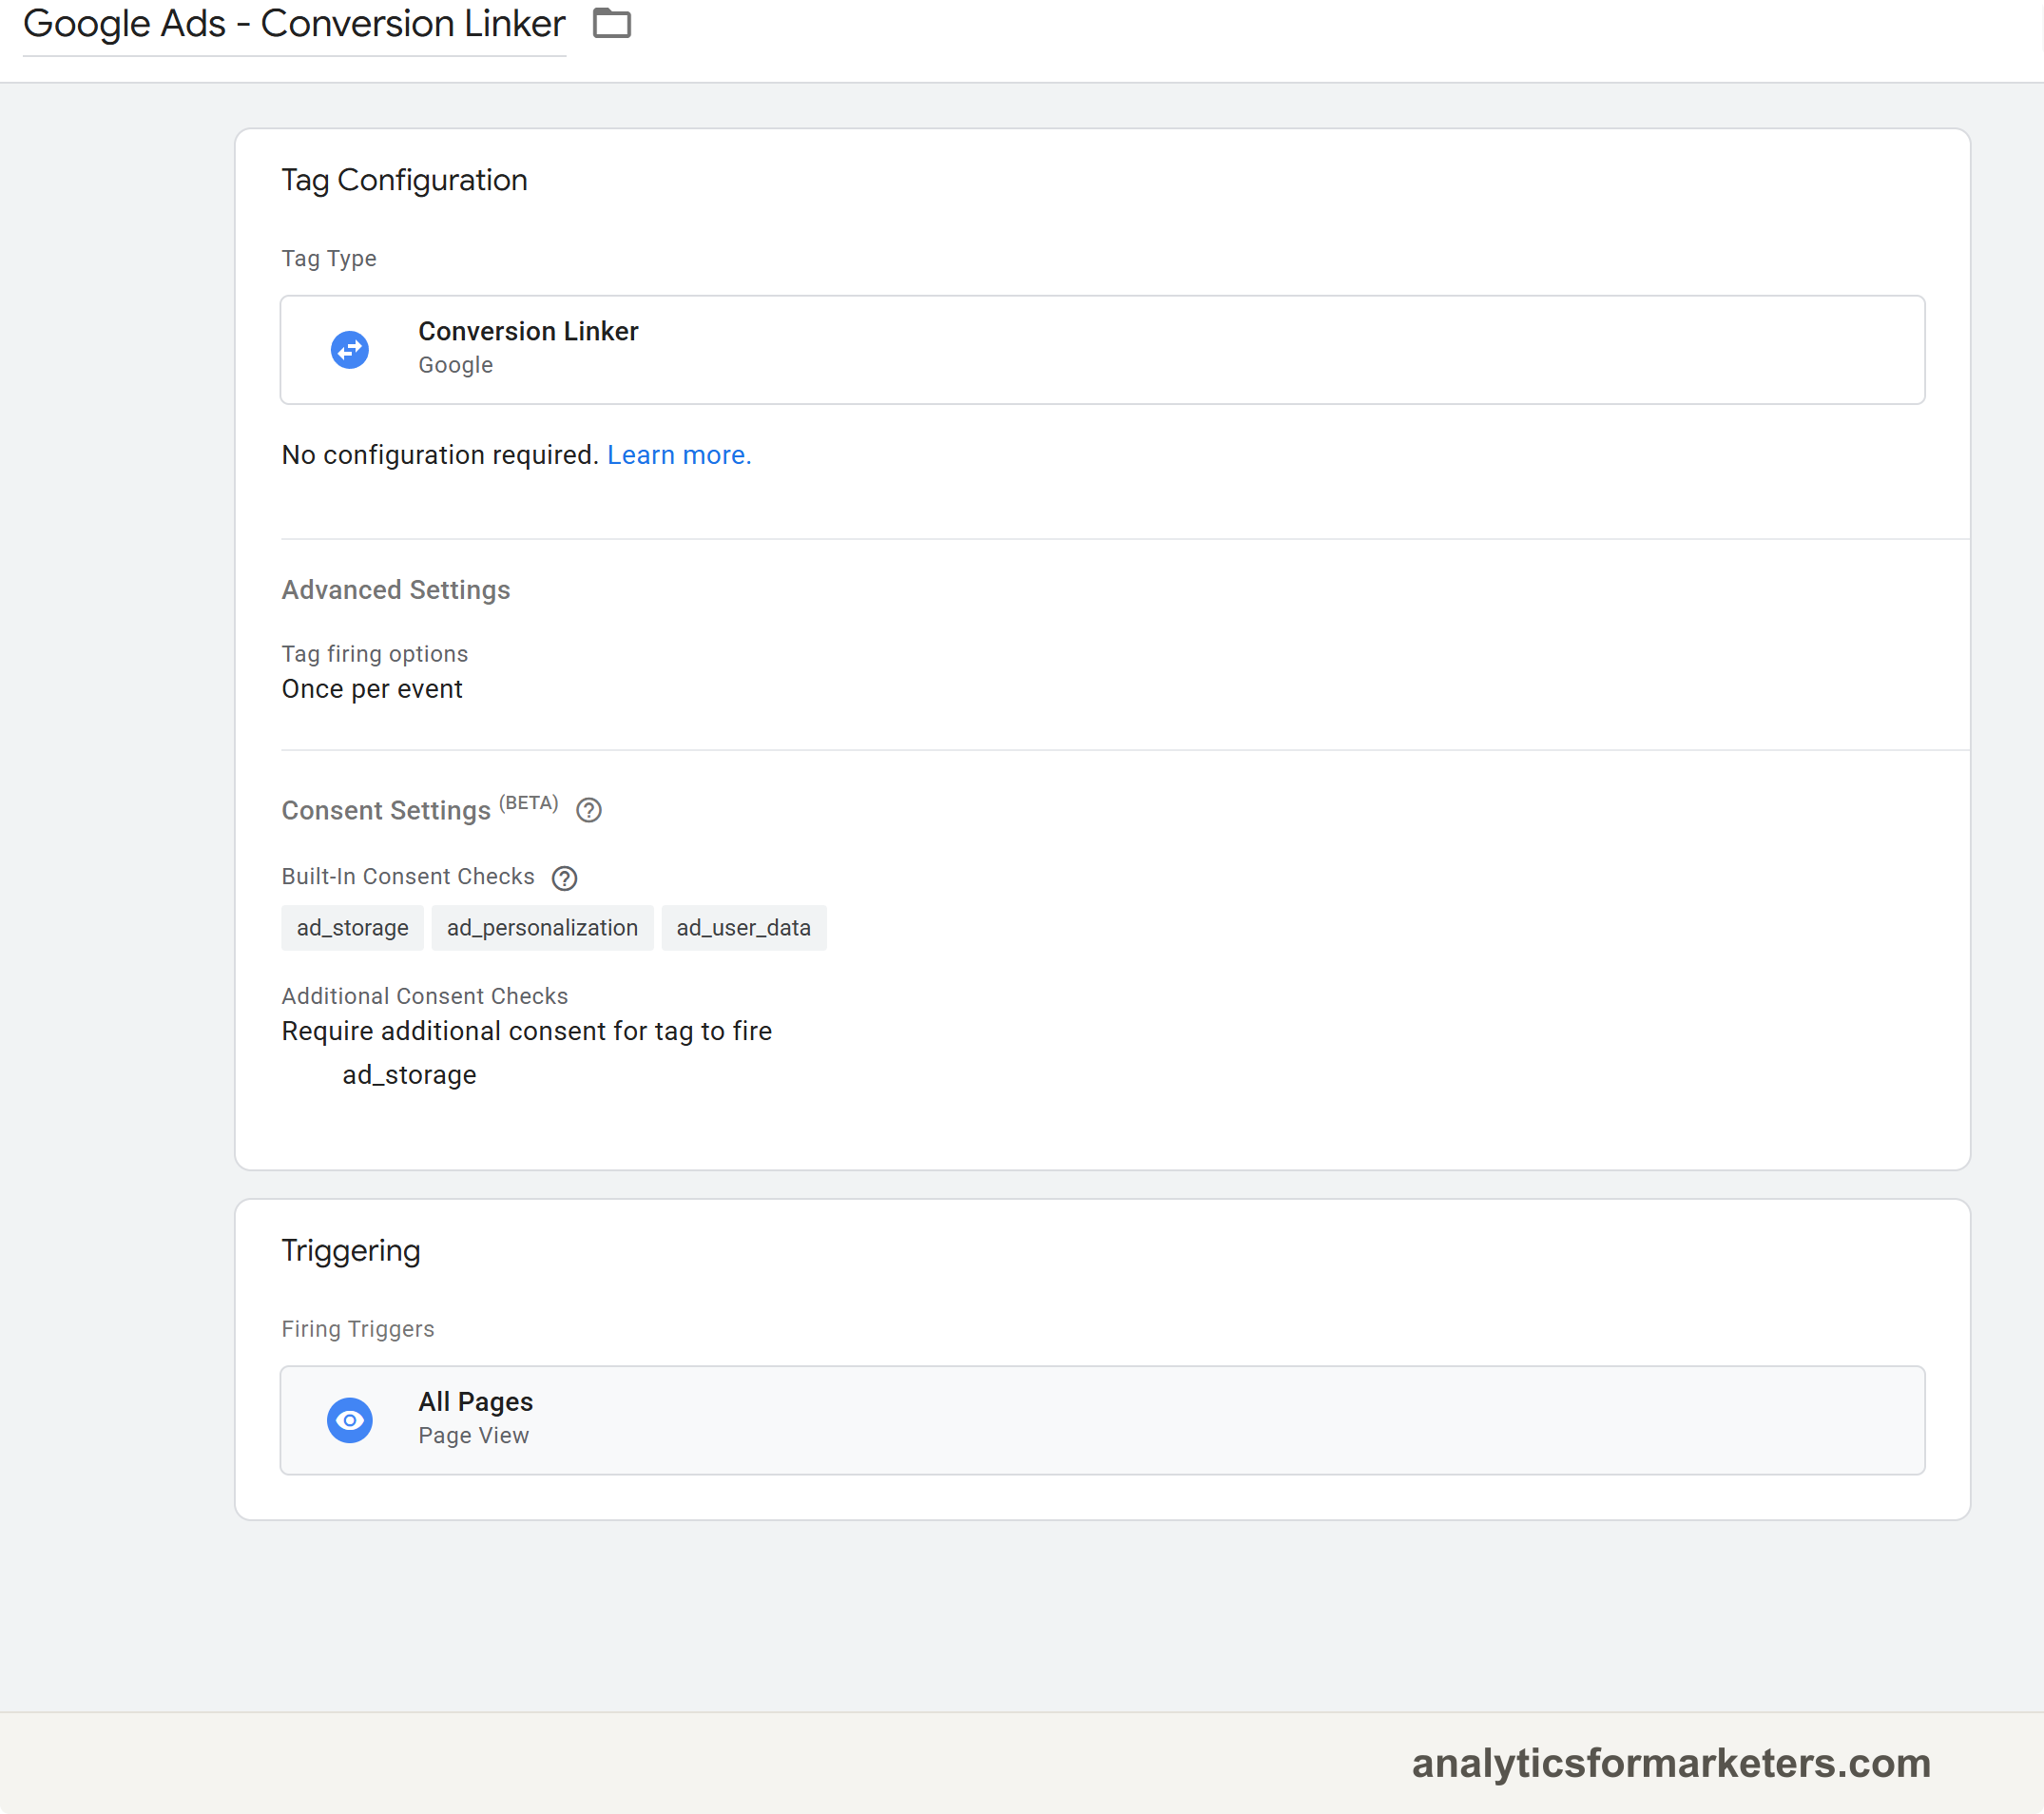Screen dimensions: 2044x1814
Task: Open the Learn more link
Action: [x=679, y=455]
